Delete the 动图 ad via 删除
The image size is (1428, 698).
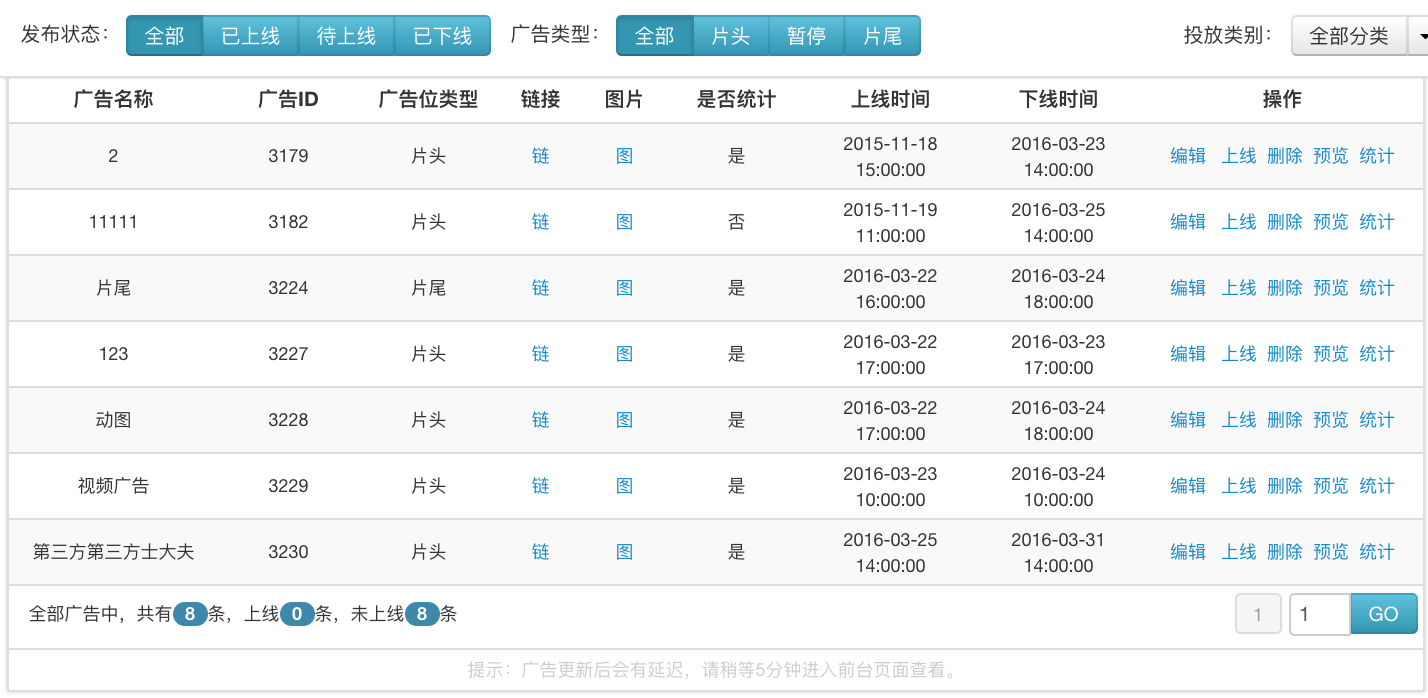pyautogui.click(x=1284, y=420)
